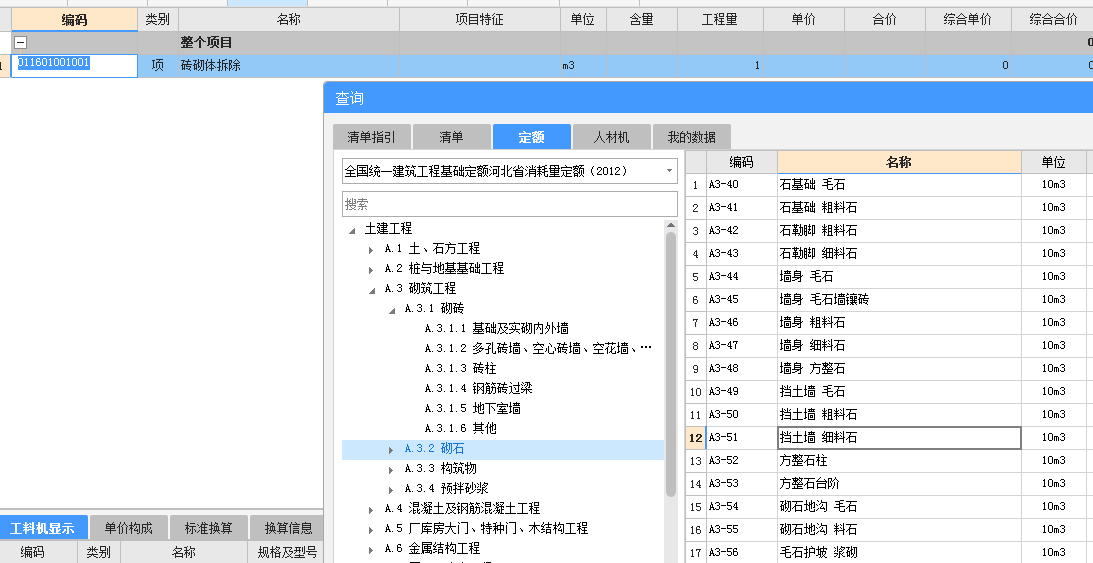Click the main table 工程量 column header
This screenshot has width=1093, height=563.
click(x=719, y=20)
